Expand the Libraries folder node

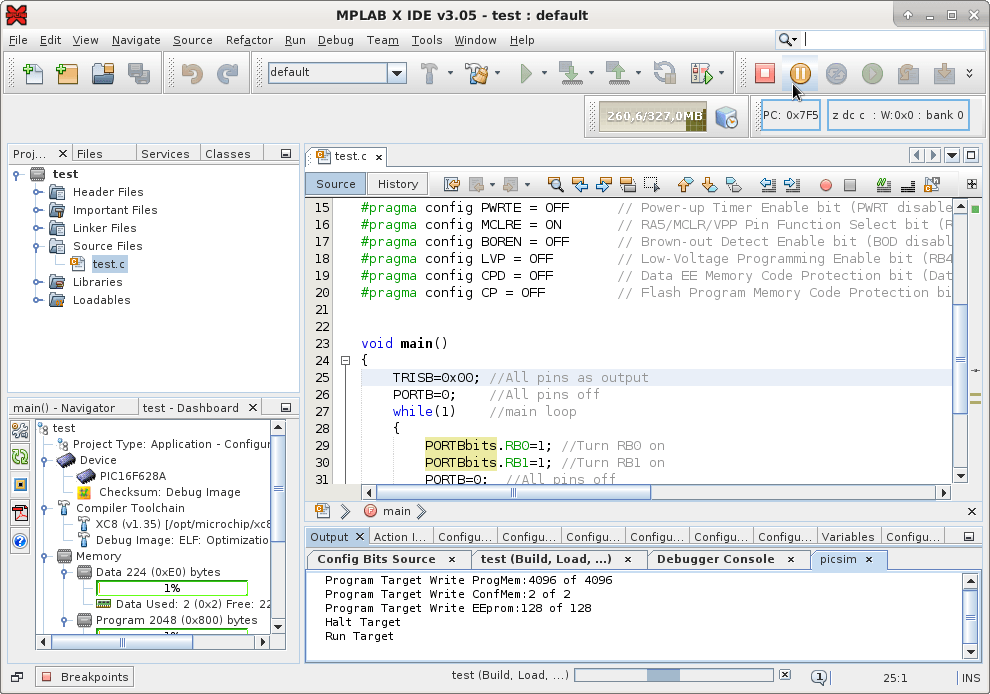pos(38,282)
